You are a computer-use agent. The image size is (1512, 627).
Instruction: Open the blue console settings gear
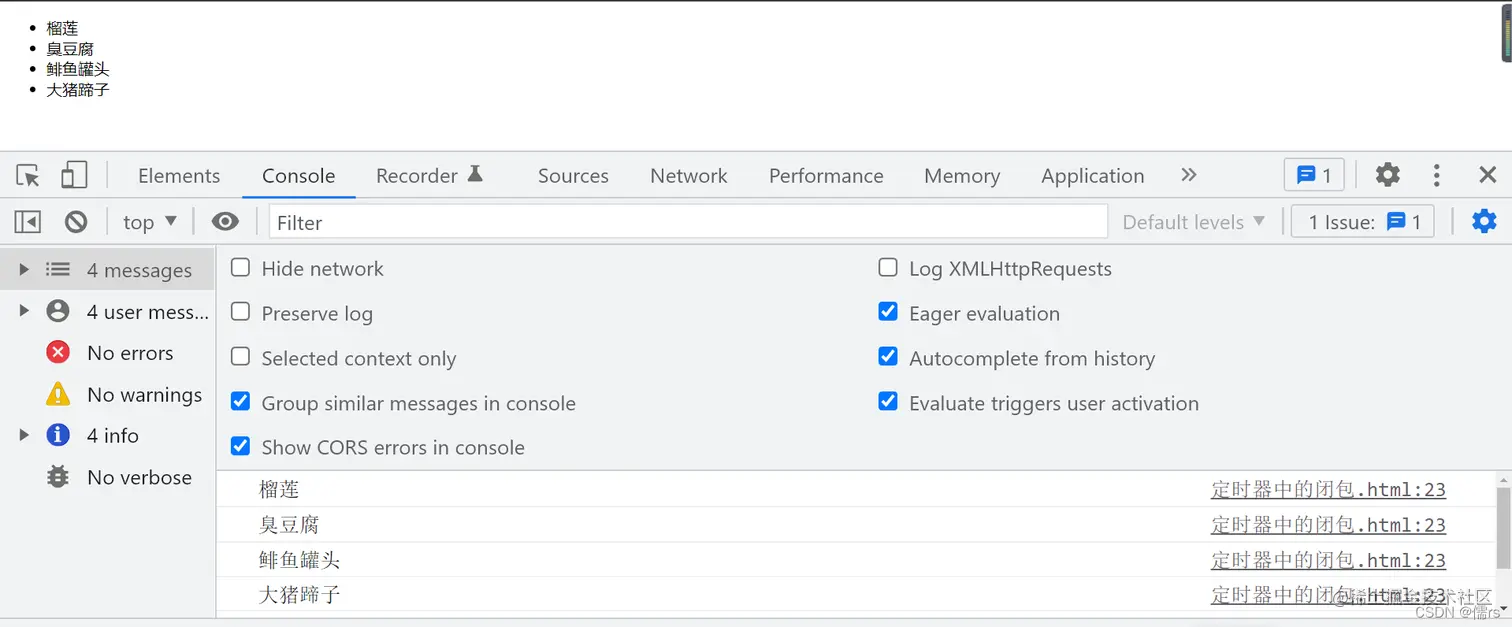[1484, 222]
